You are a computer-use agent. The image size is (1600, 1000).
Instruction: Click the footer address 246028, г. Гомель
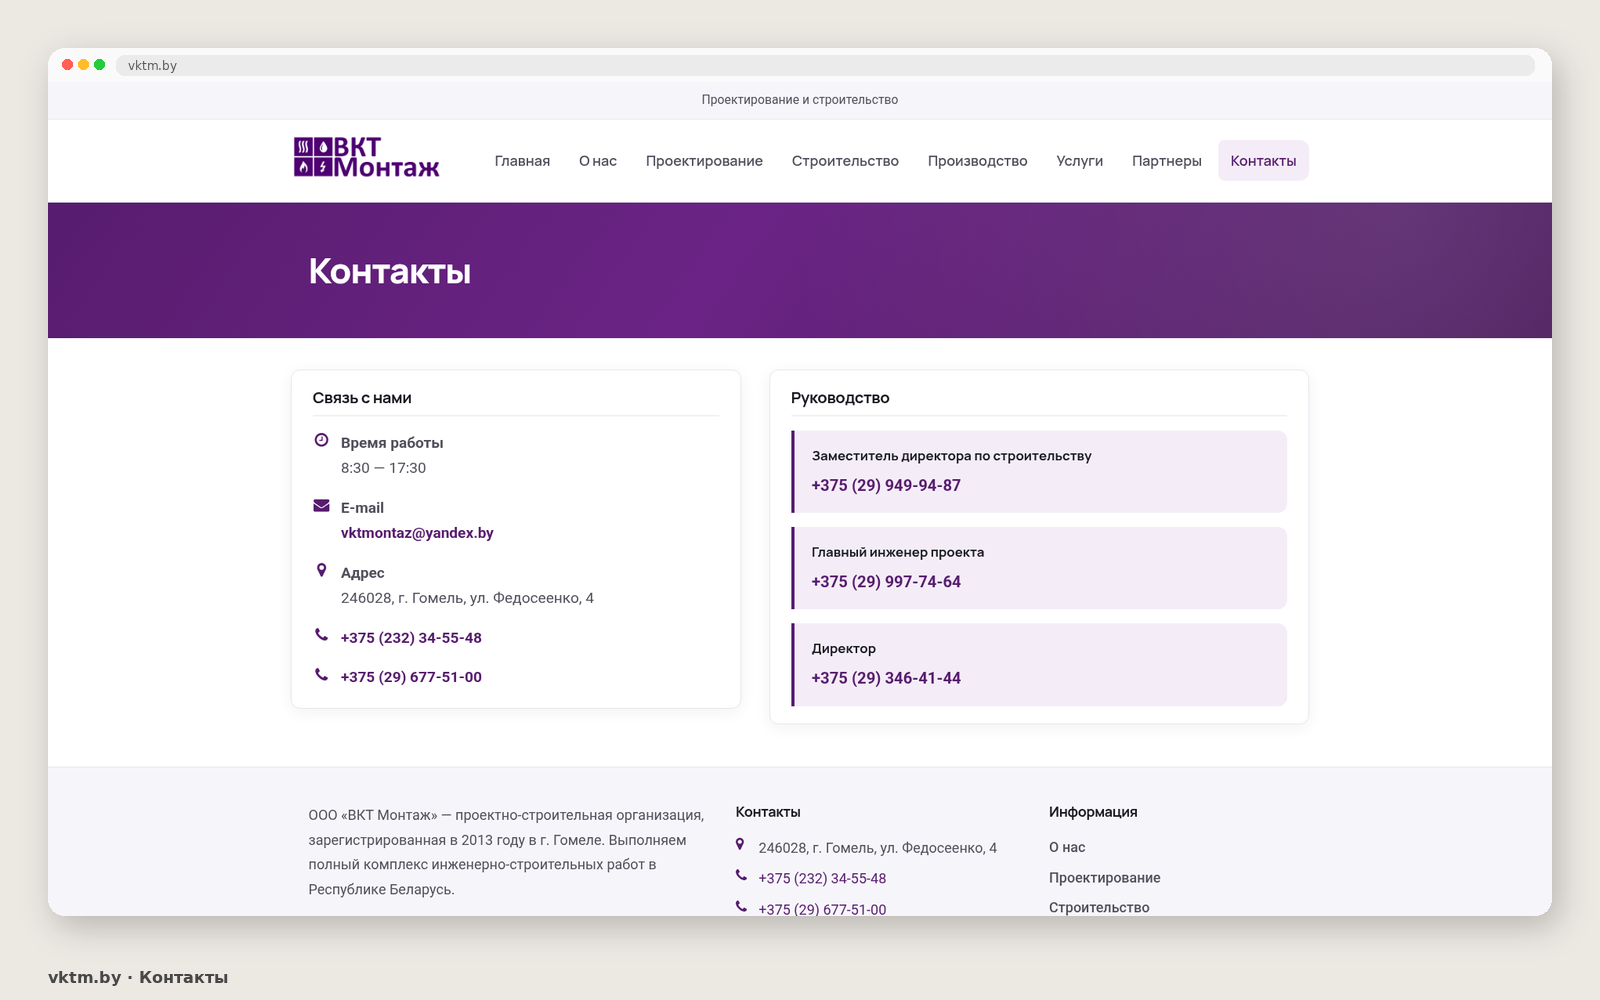[x=878, y=848]
